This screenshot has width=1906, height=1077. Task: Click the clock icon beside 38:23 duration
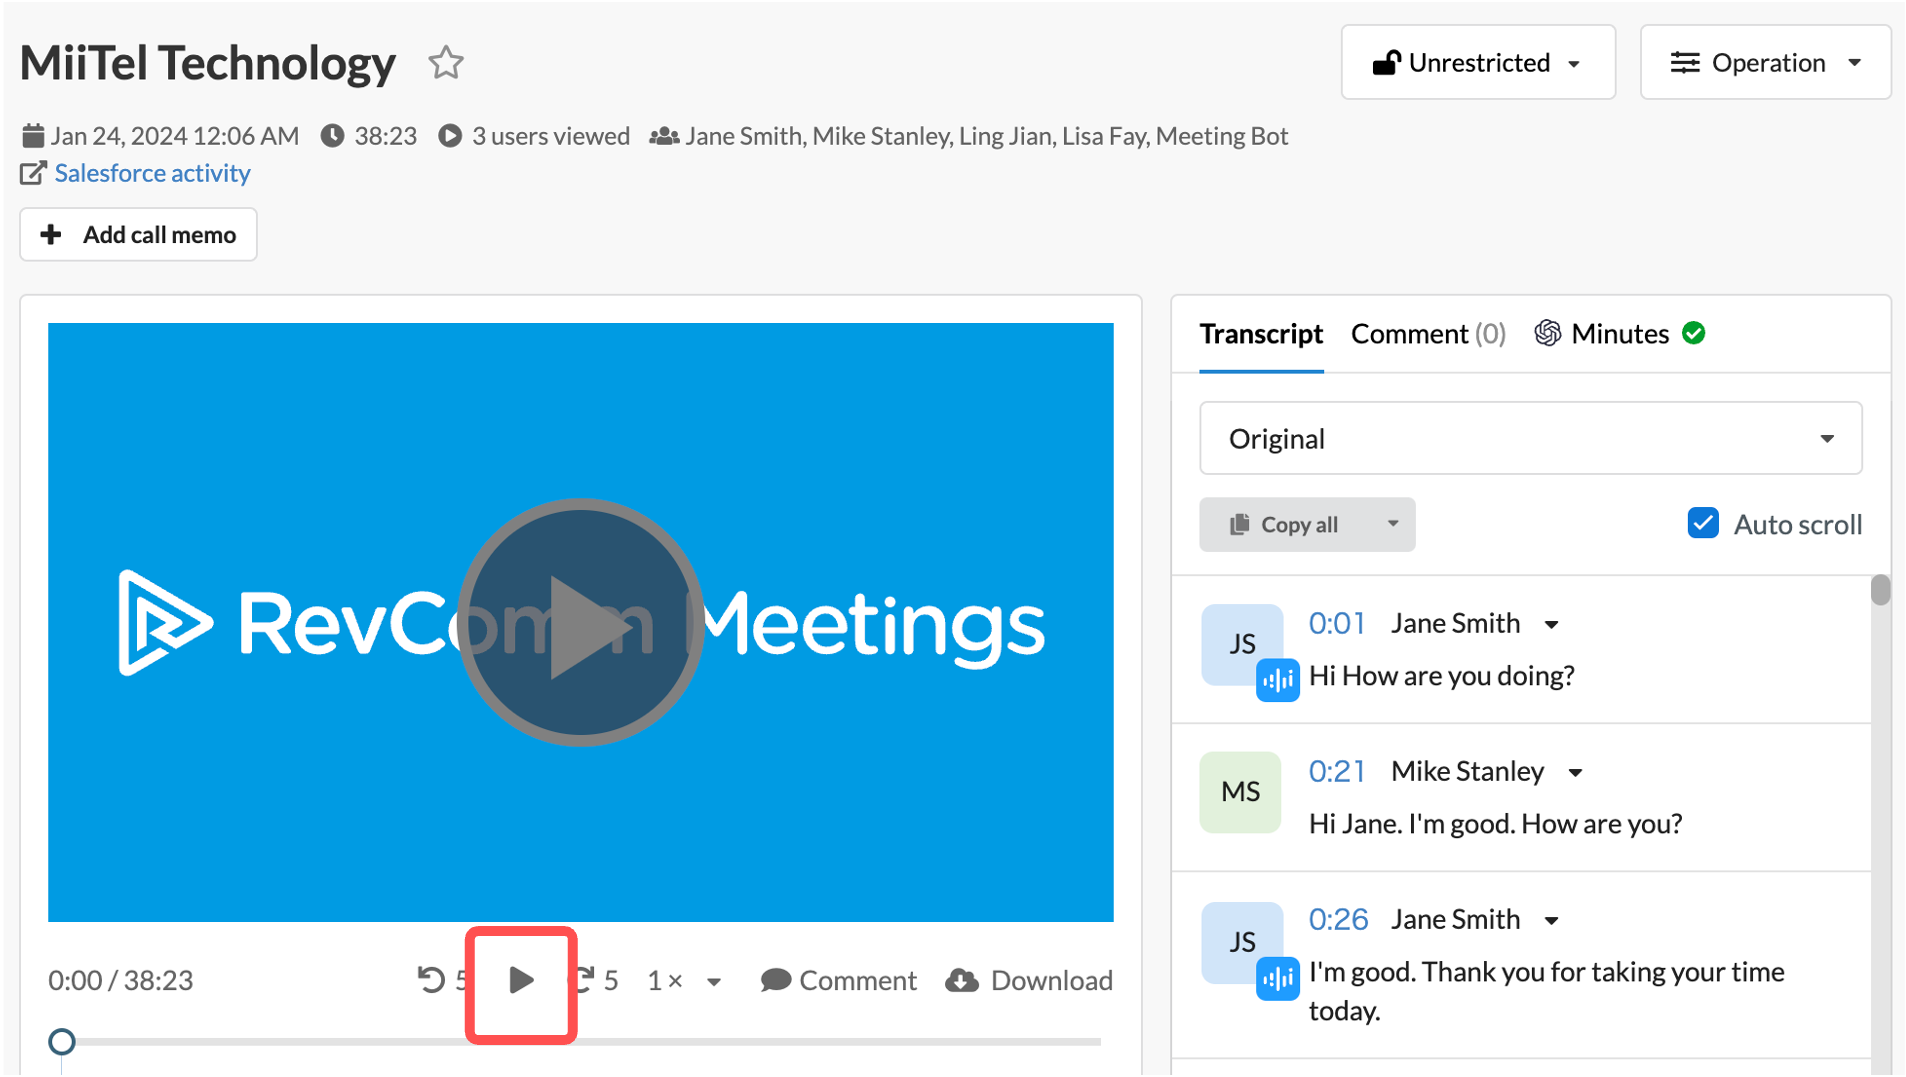pyautogui.click(x=333, y=136)
